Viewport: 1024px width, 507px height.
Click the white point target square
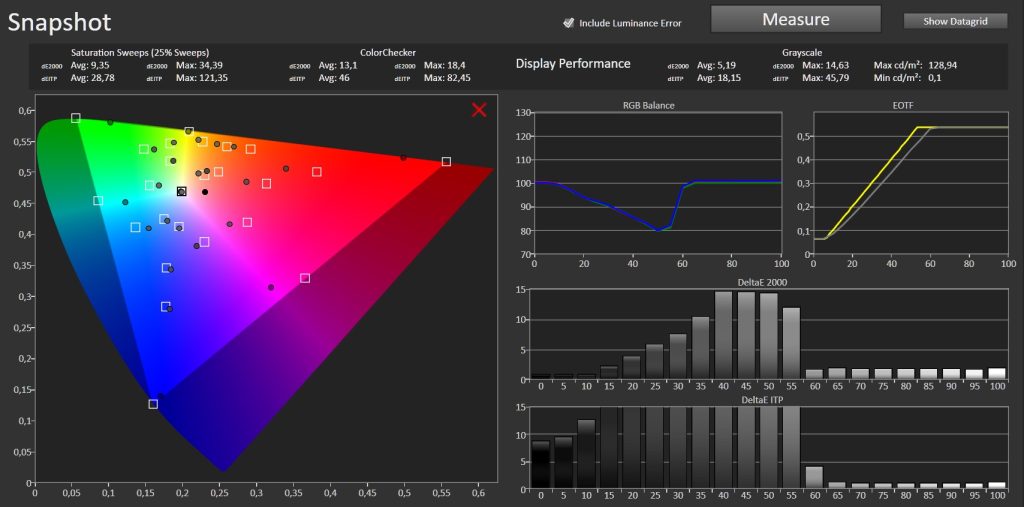(182, 191)
